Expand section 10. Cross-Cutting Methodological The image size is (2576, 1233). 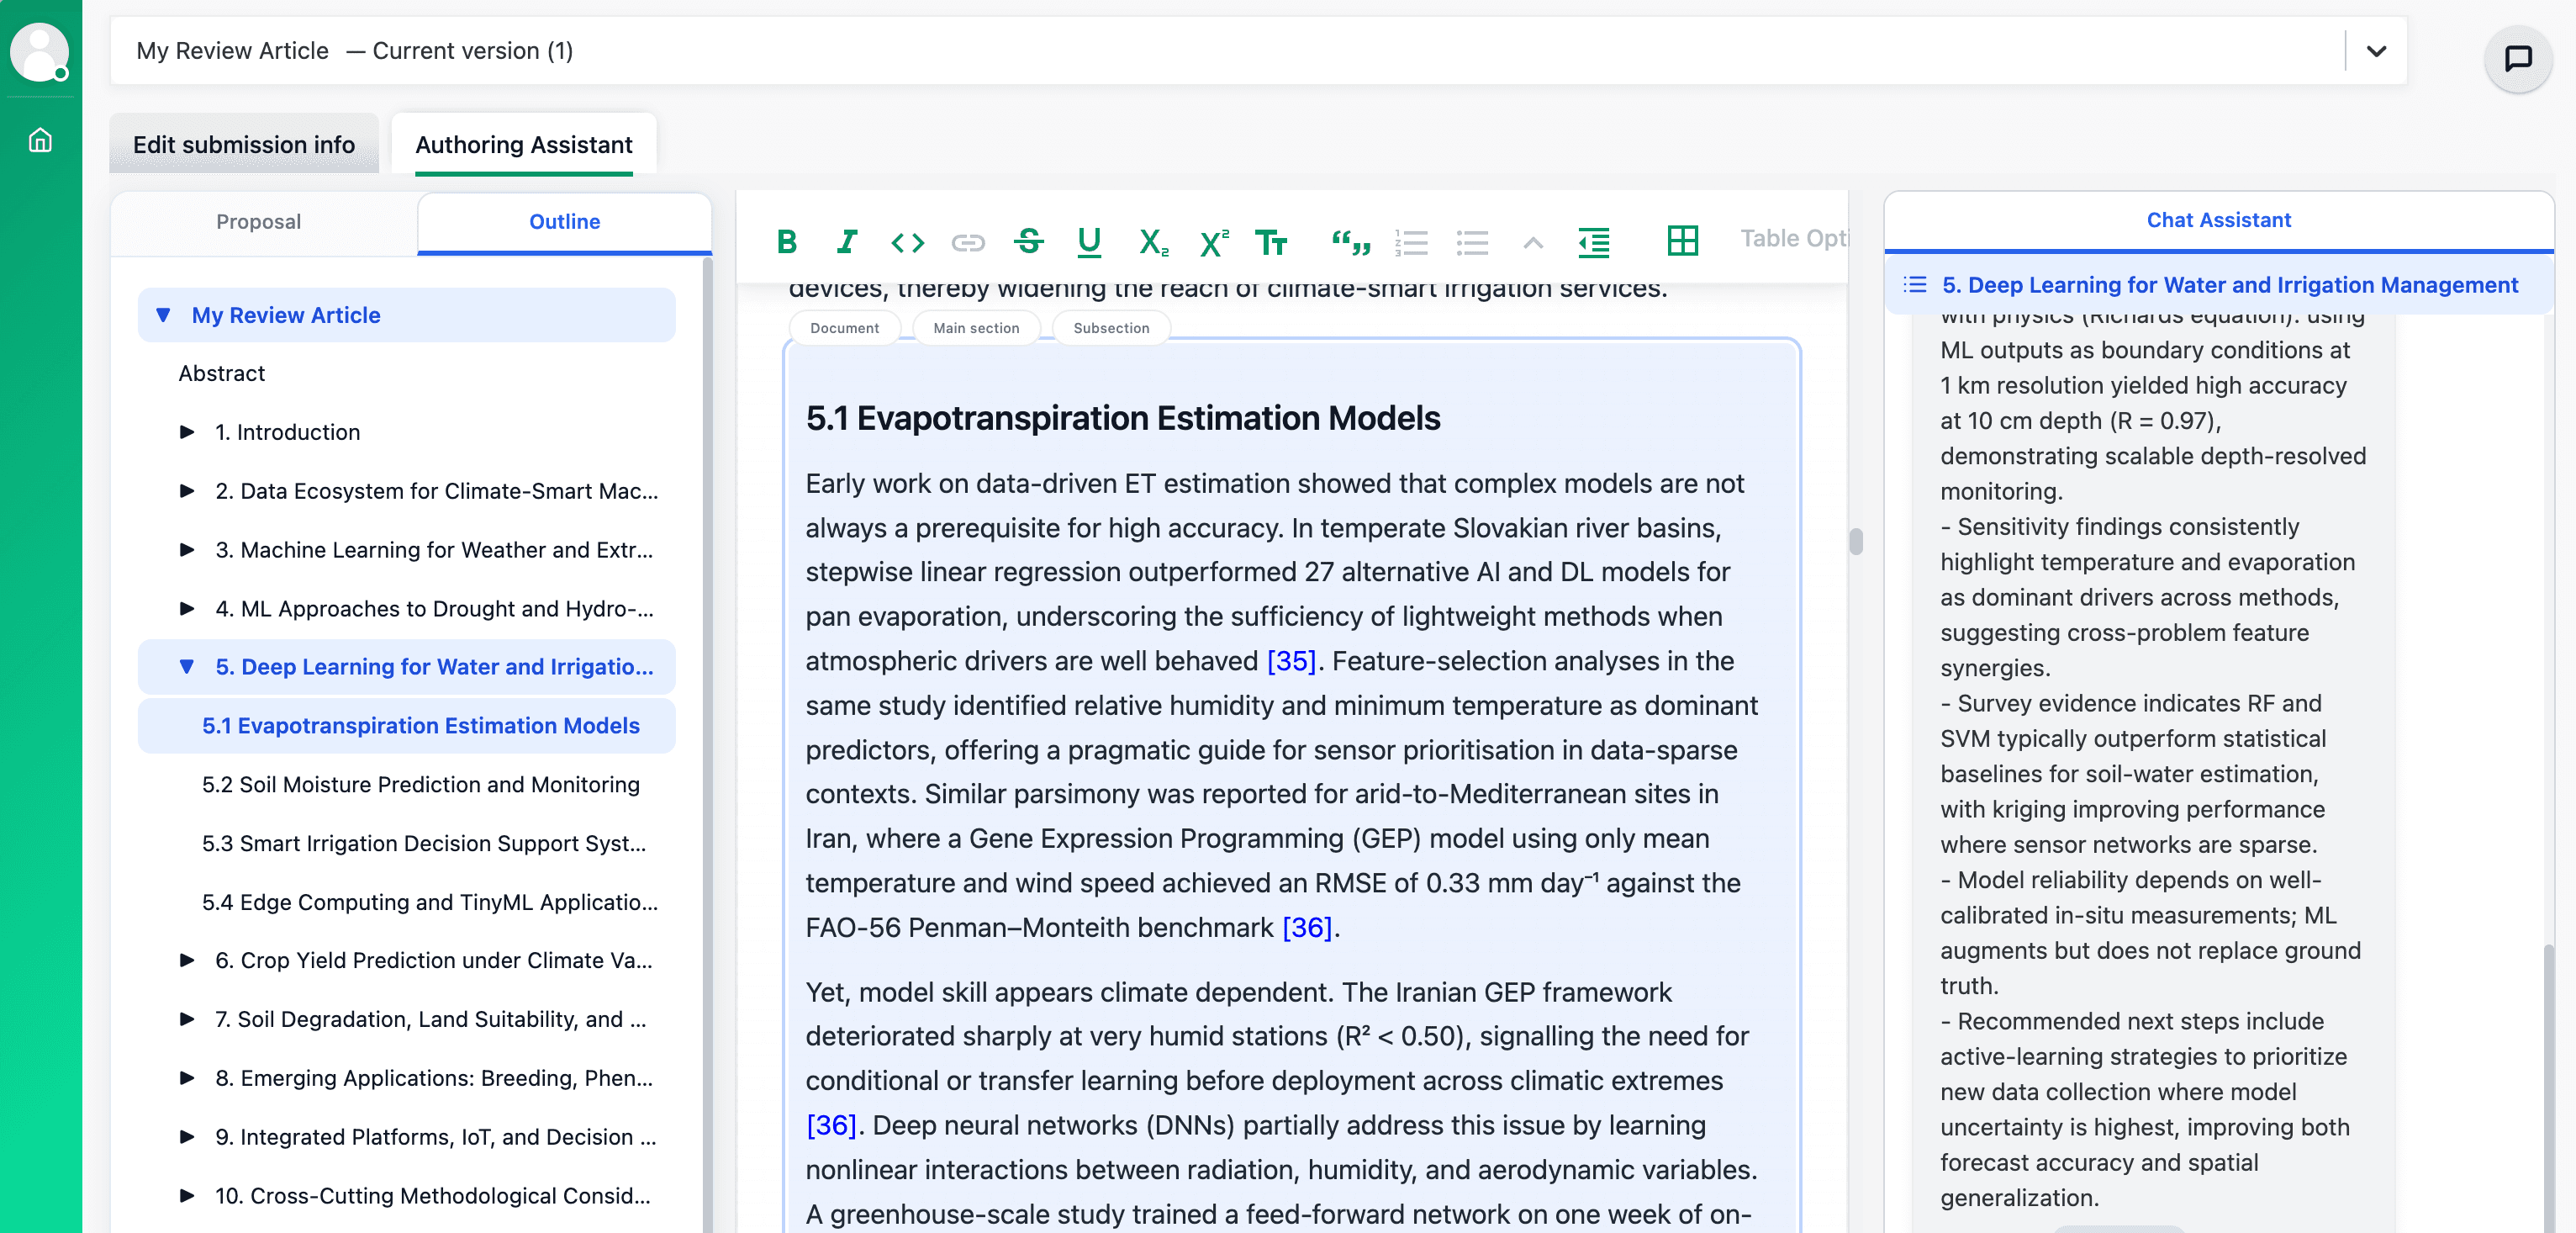coord(187,1196)
